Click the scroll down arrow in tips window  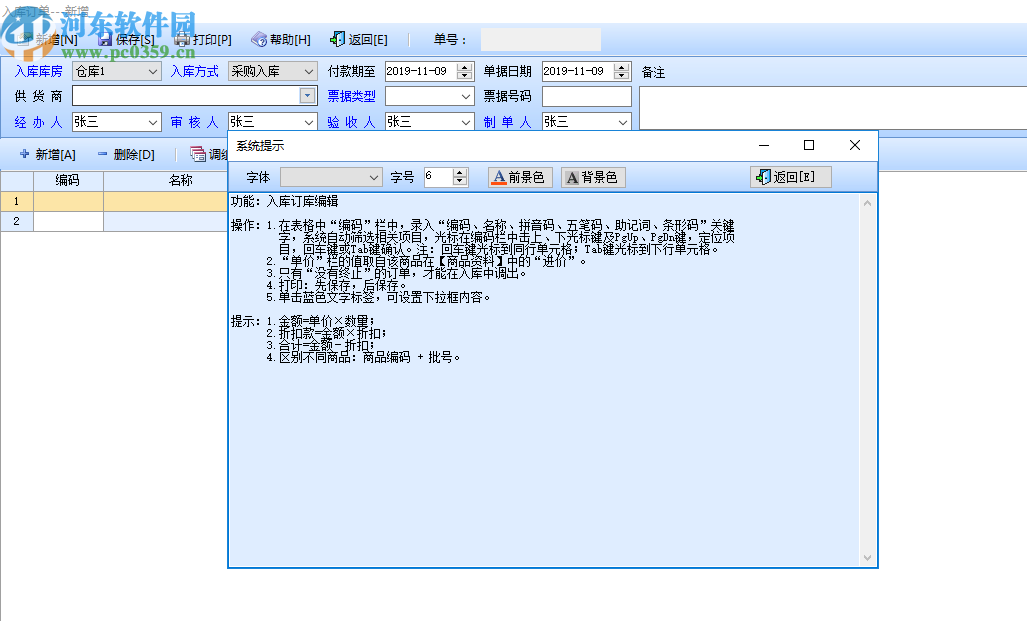[867, 558]
